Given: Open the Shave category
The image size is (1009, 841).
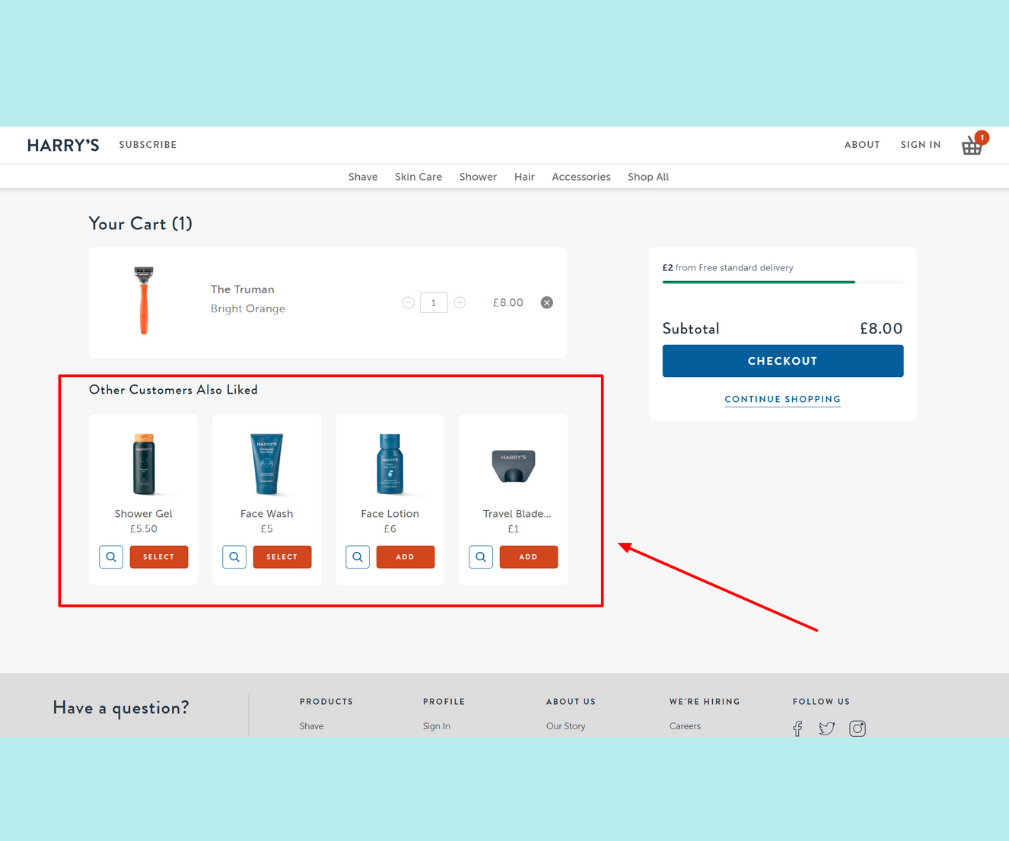Looking at the screenshot, I should (x=363, y=177).
